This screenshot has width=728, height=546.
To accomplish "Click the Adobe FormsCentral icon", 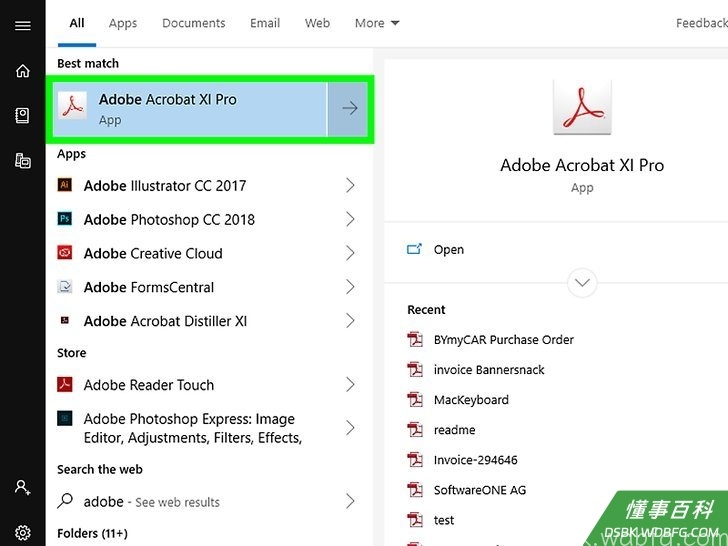I will 65,286.
